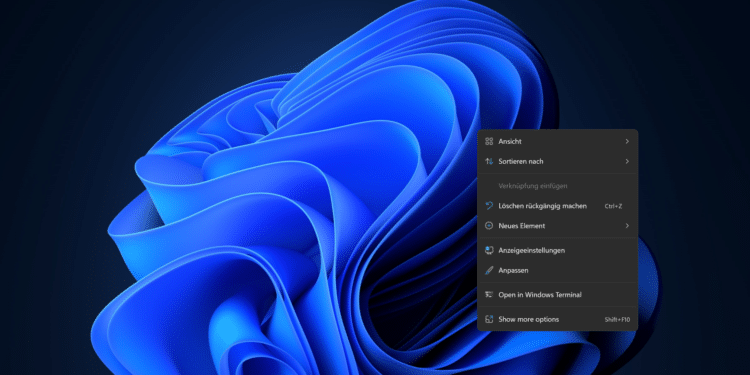Click the Sortieren nach arrows icon

tap(489, 161)
